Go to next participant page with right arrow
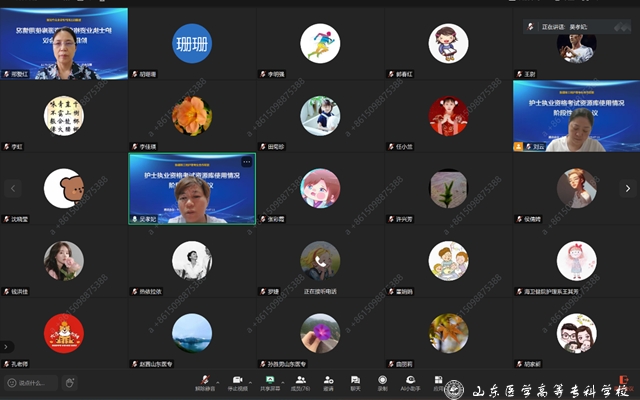640x400 pixels. pos(628,188)
